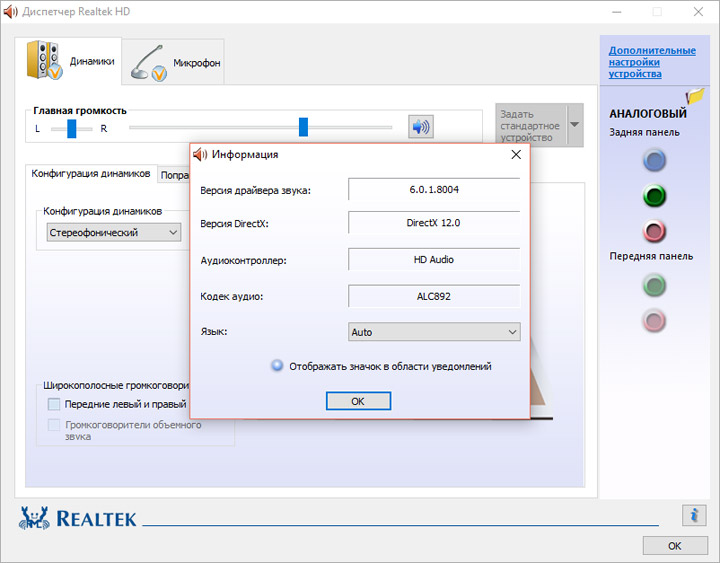Click Задать стандартное устройство button
This screenshot has height=563, width=720.
pos(531,125)
